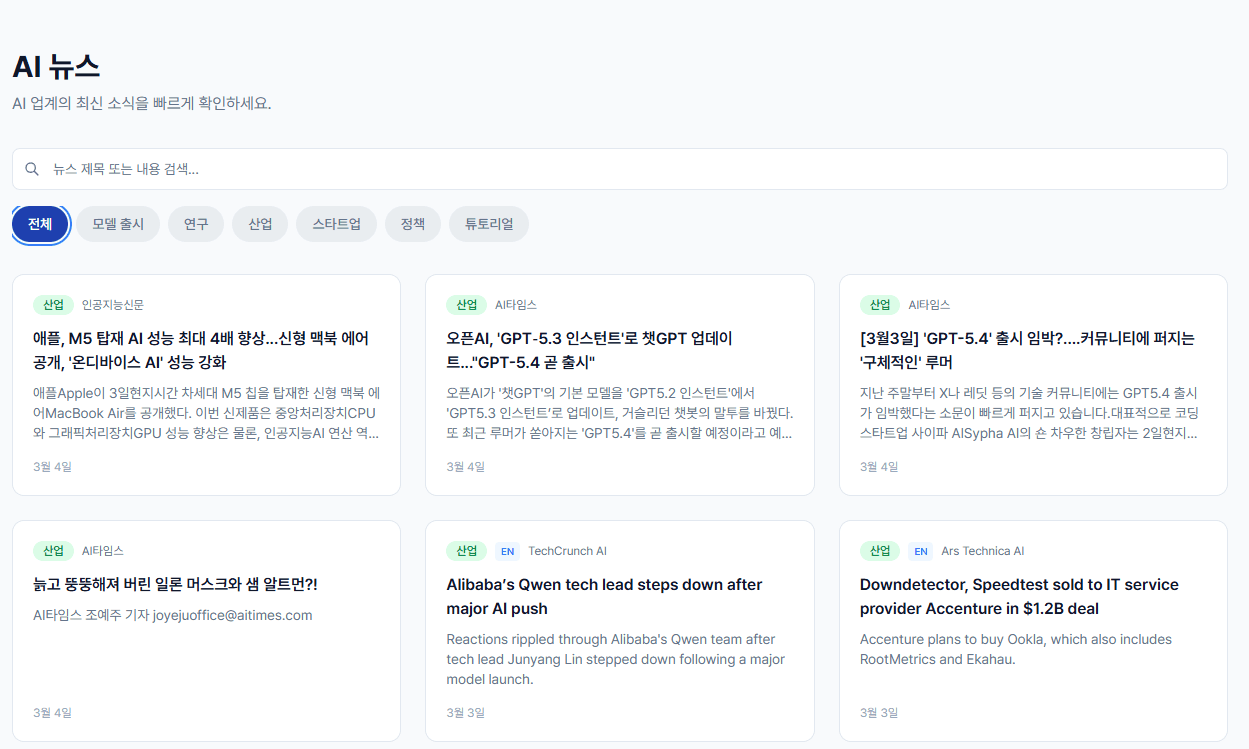Click the 'EN' badge on the TechCrunch AI article
The height and width of the screenshot is (749, 1249).
click(507, 550)
